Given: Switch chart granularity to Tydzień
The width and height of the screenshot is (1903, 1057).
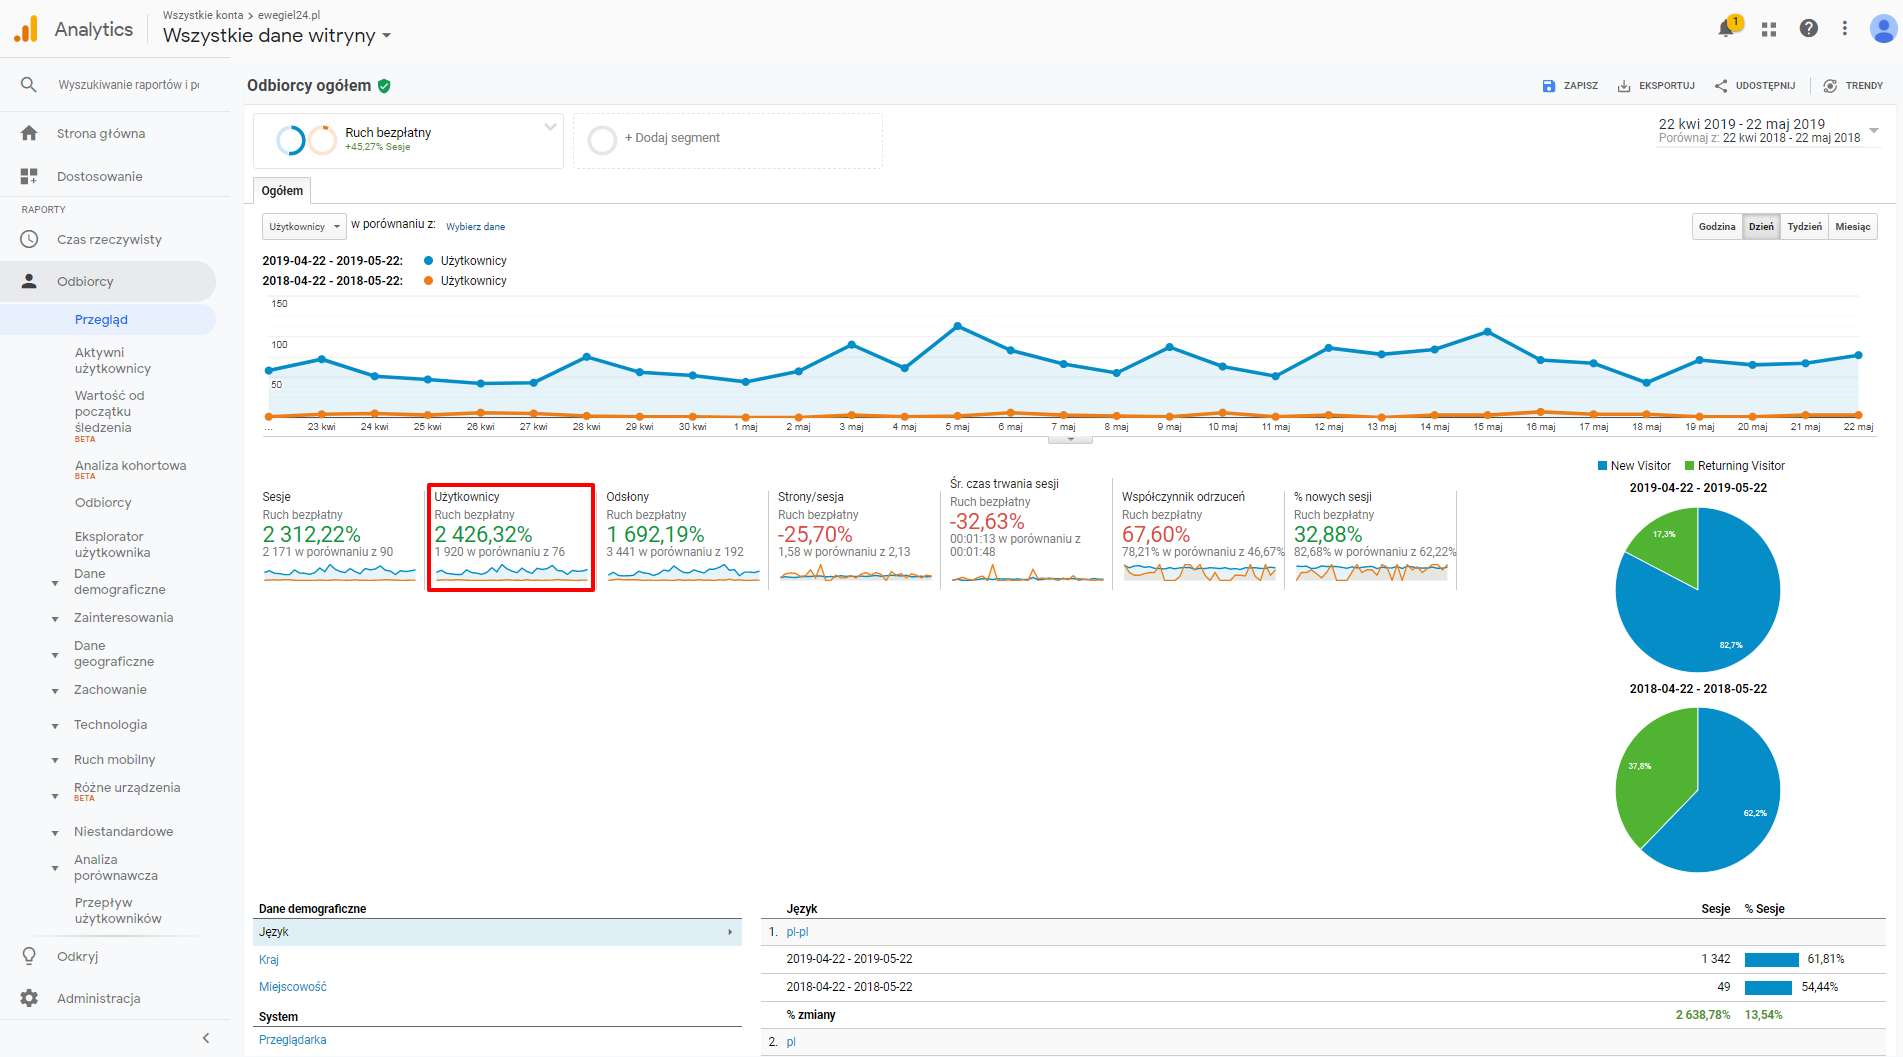Looking at the screenshot, I should pos(1804,226).
